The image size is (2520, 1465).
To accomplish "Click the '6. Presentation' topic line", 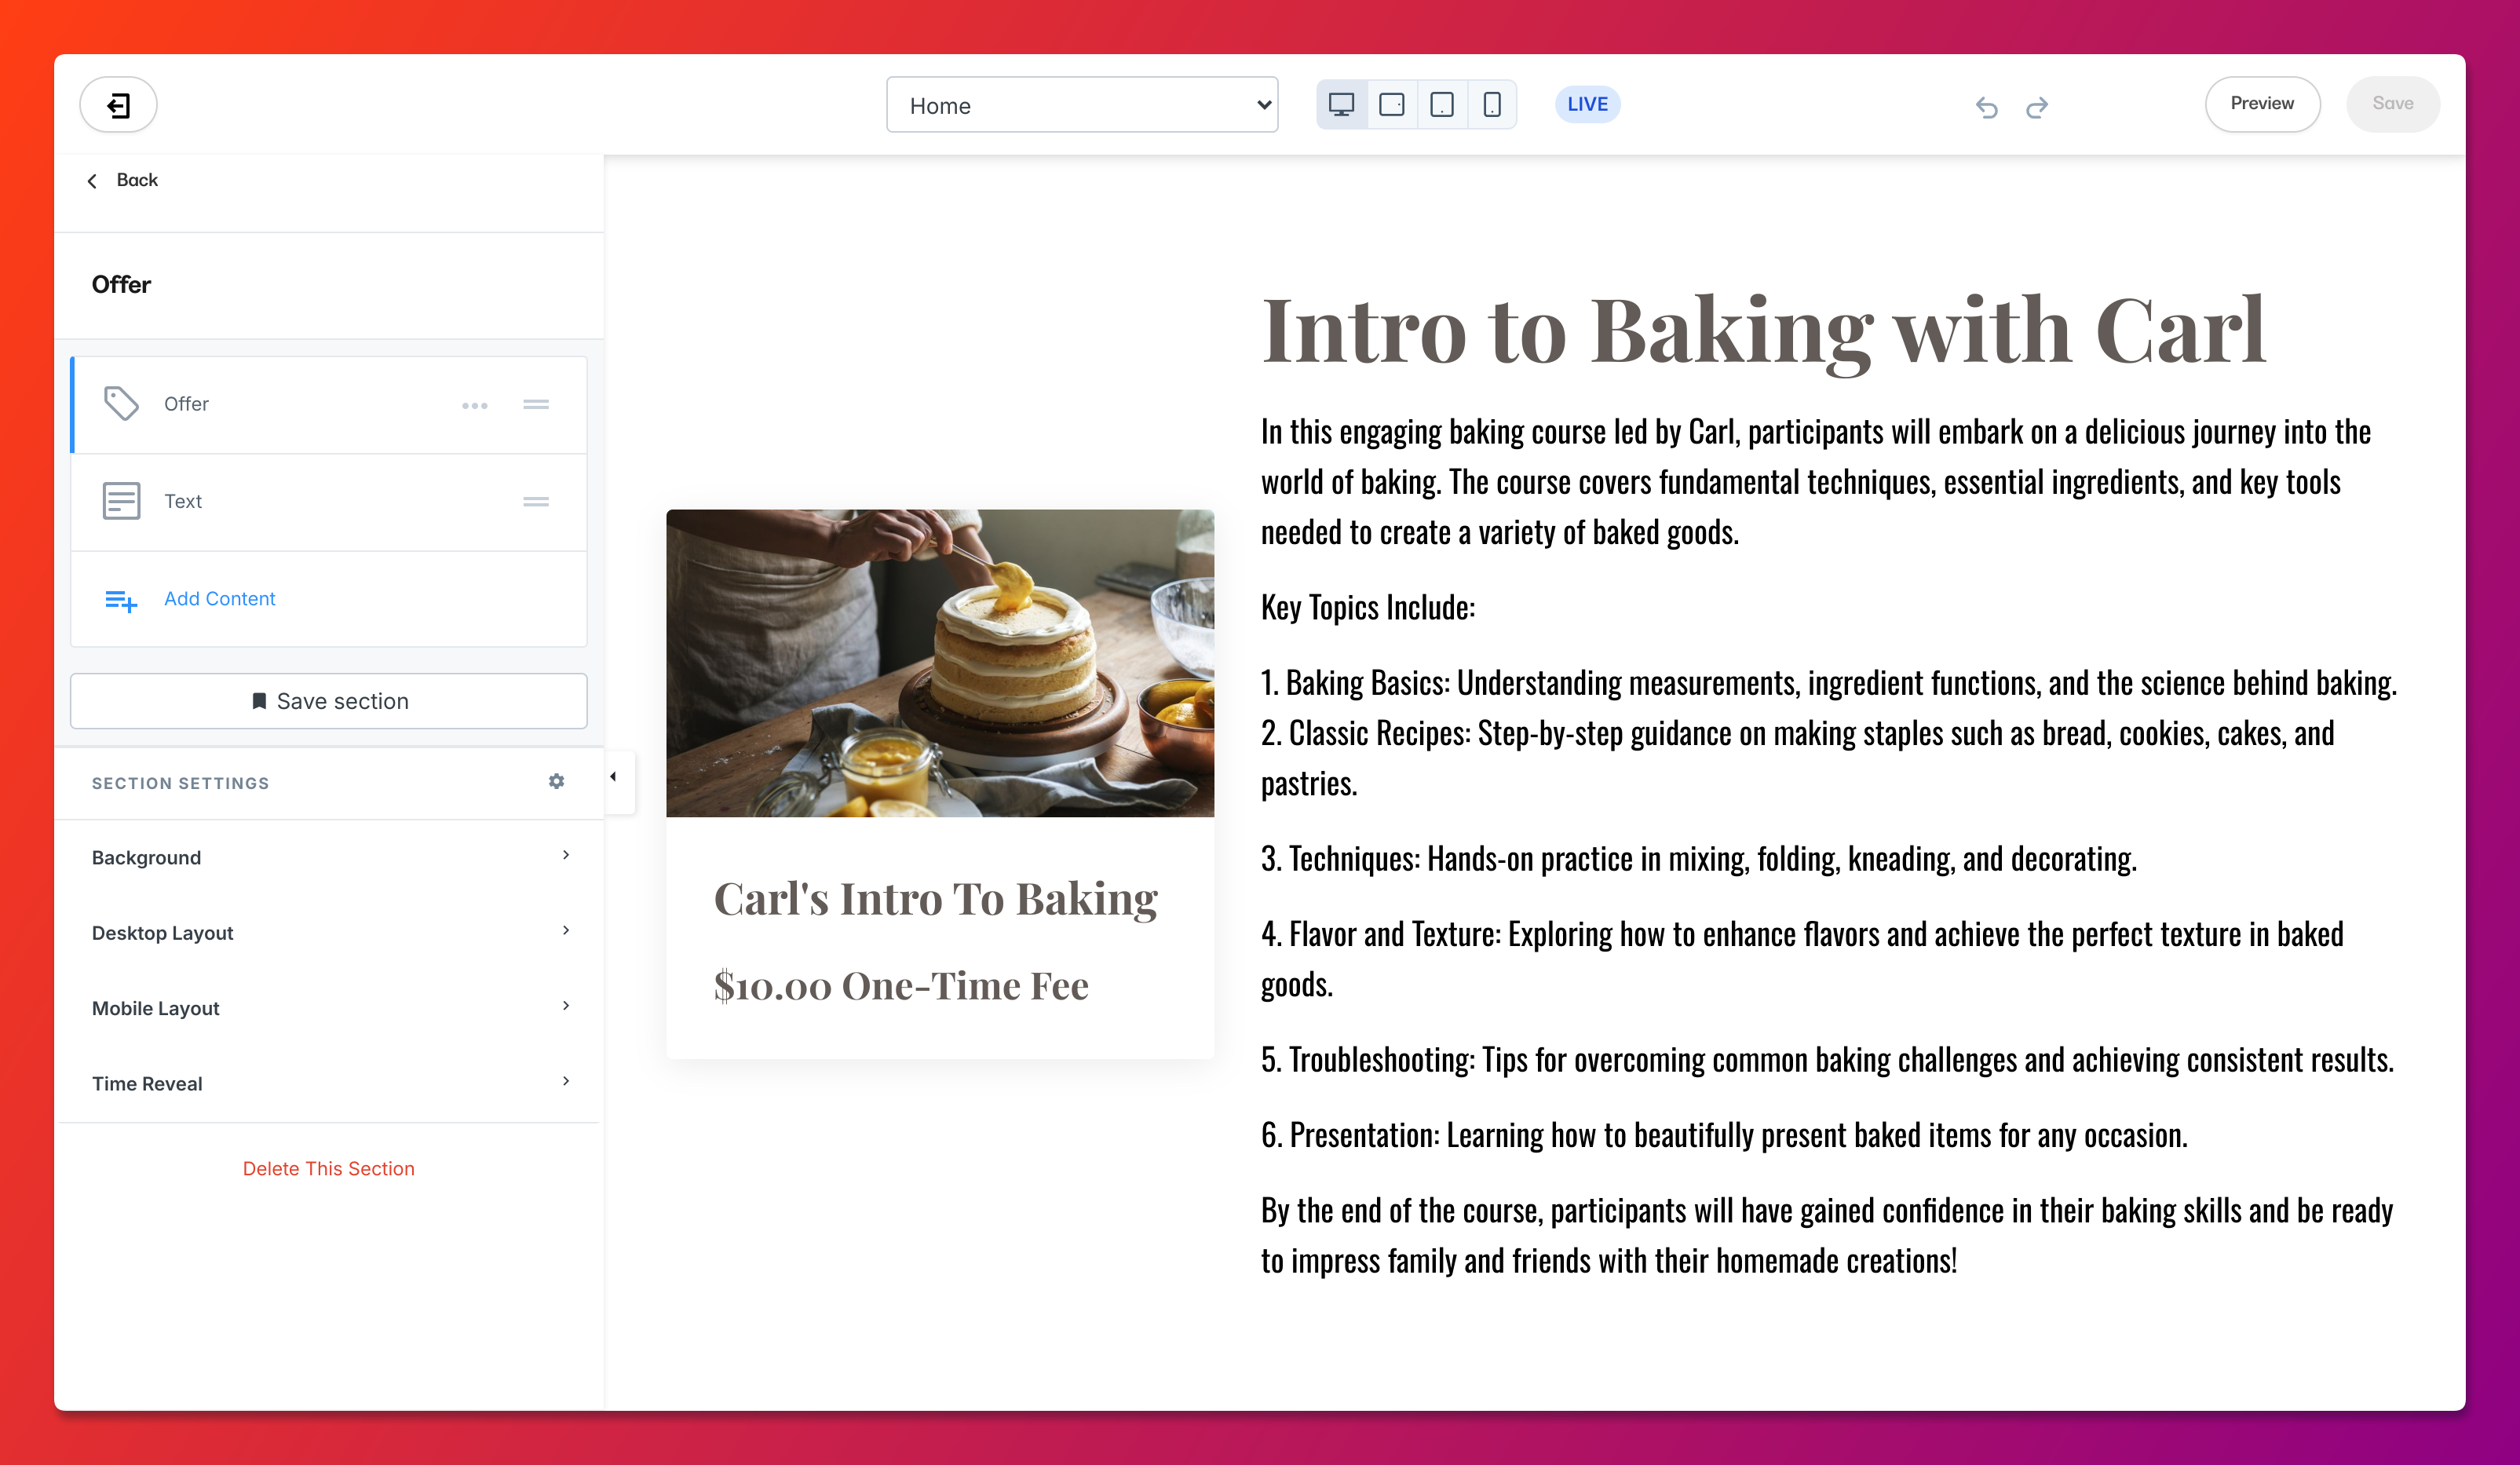I will tap(1724, 1135).
